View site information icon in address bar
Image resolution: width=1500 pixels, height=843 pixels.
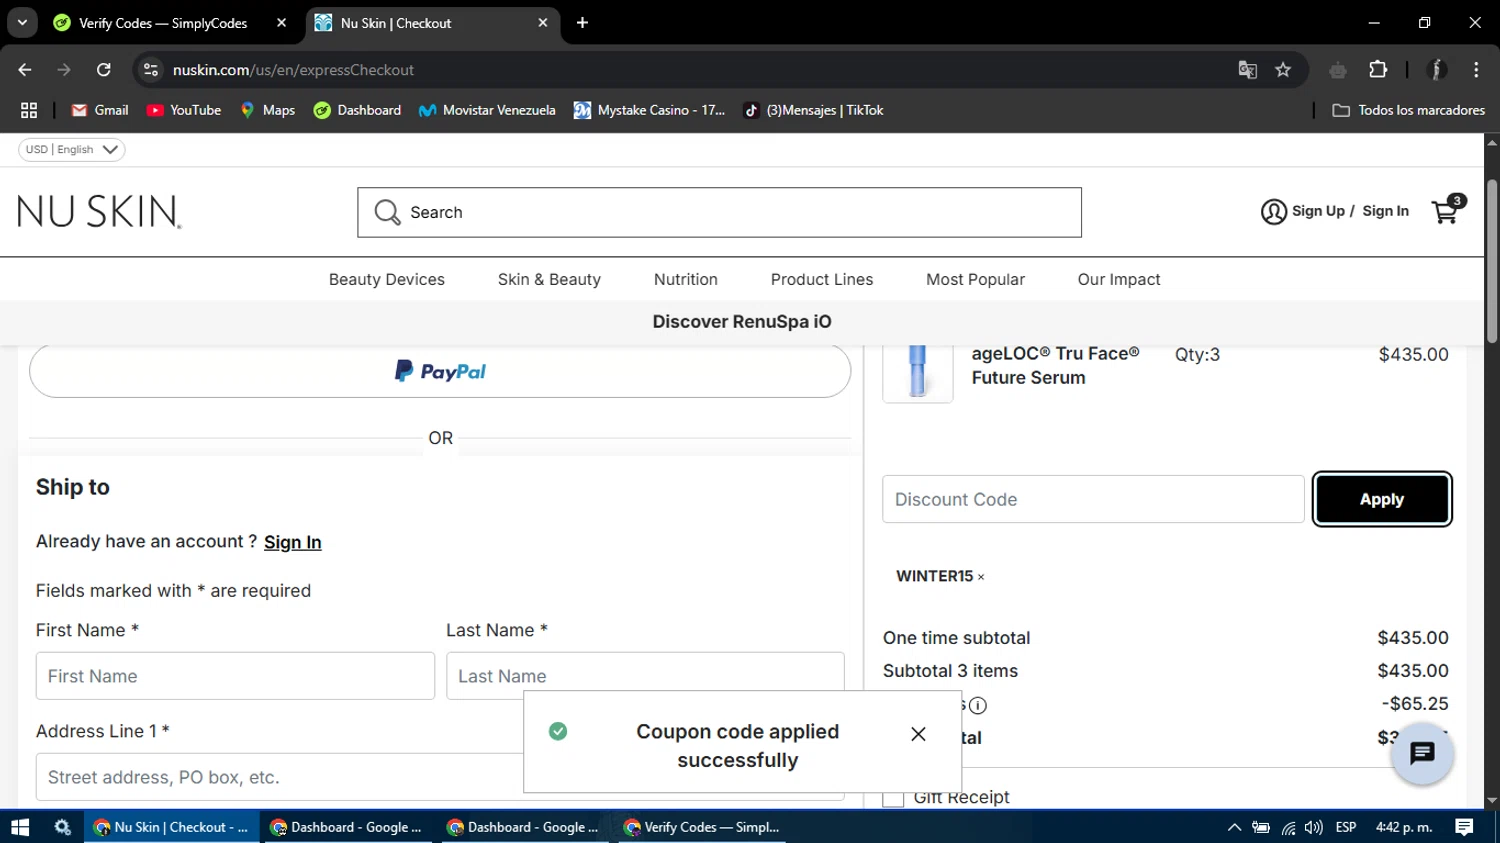(151, 70)
